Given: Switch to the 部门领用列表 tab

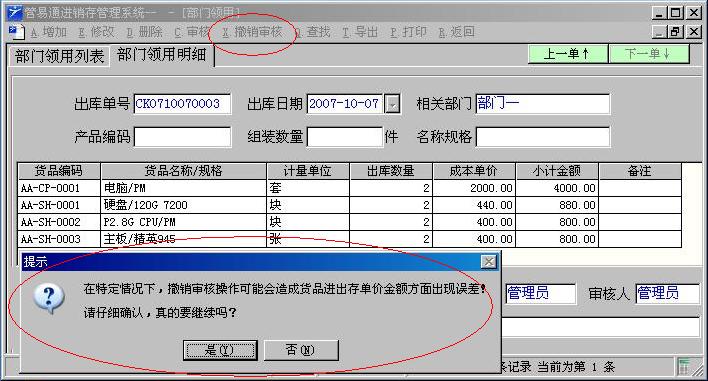Looking at the screenshot, I should tap(59, 56).
